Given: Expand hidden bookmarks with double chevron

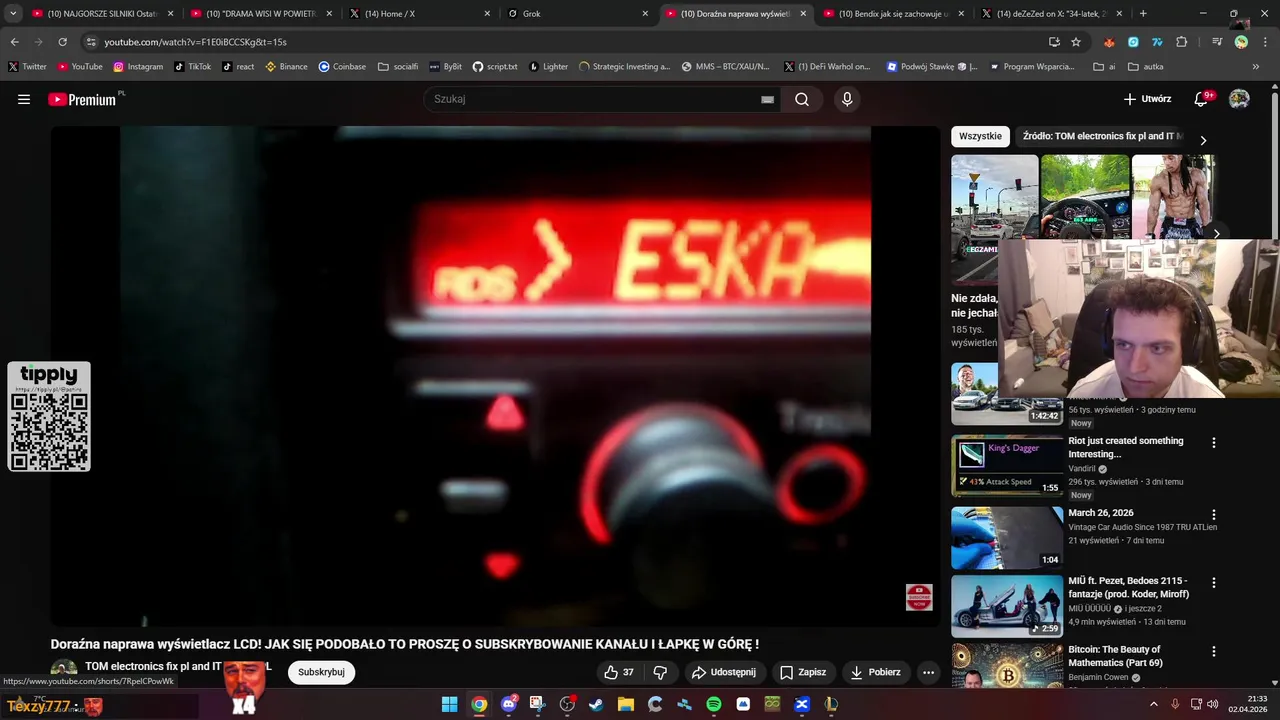Looking at the screenshot, I should (1256, 67).
